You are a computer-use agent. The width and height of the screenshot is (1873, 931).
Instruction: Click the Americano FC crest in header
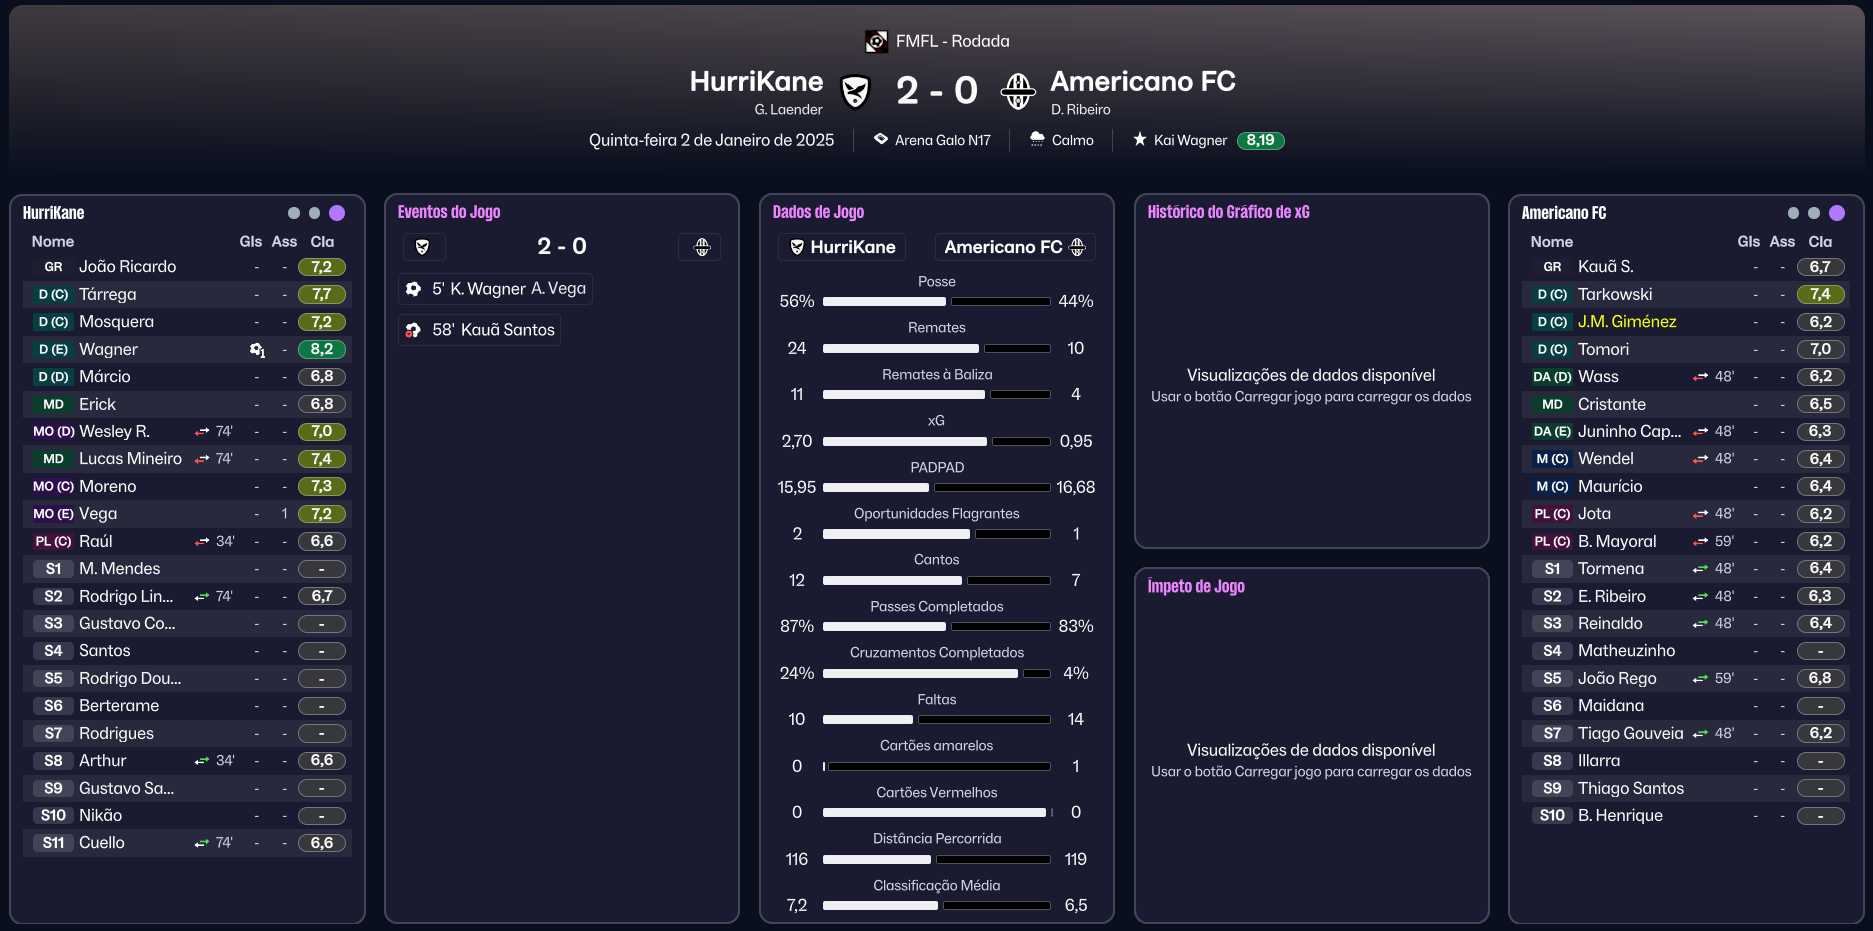pyautogui.click(x=1018, y=91)
